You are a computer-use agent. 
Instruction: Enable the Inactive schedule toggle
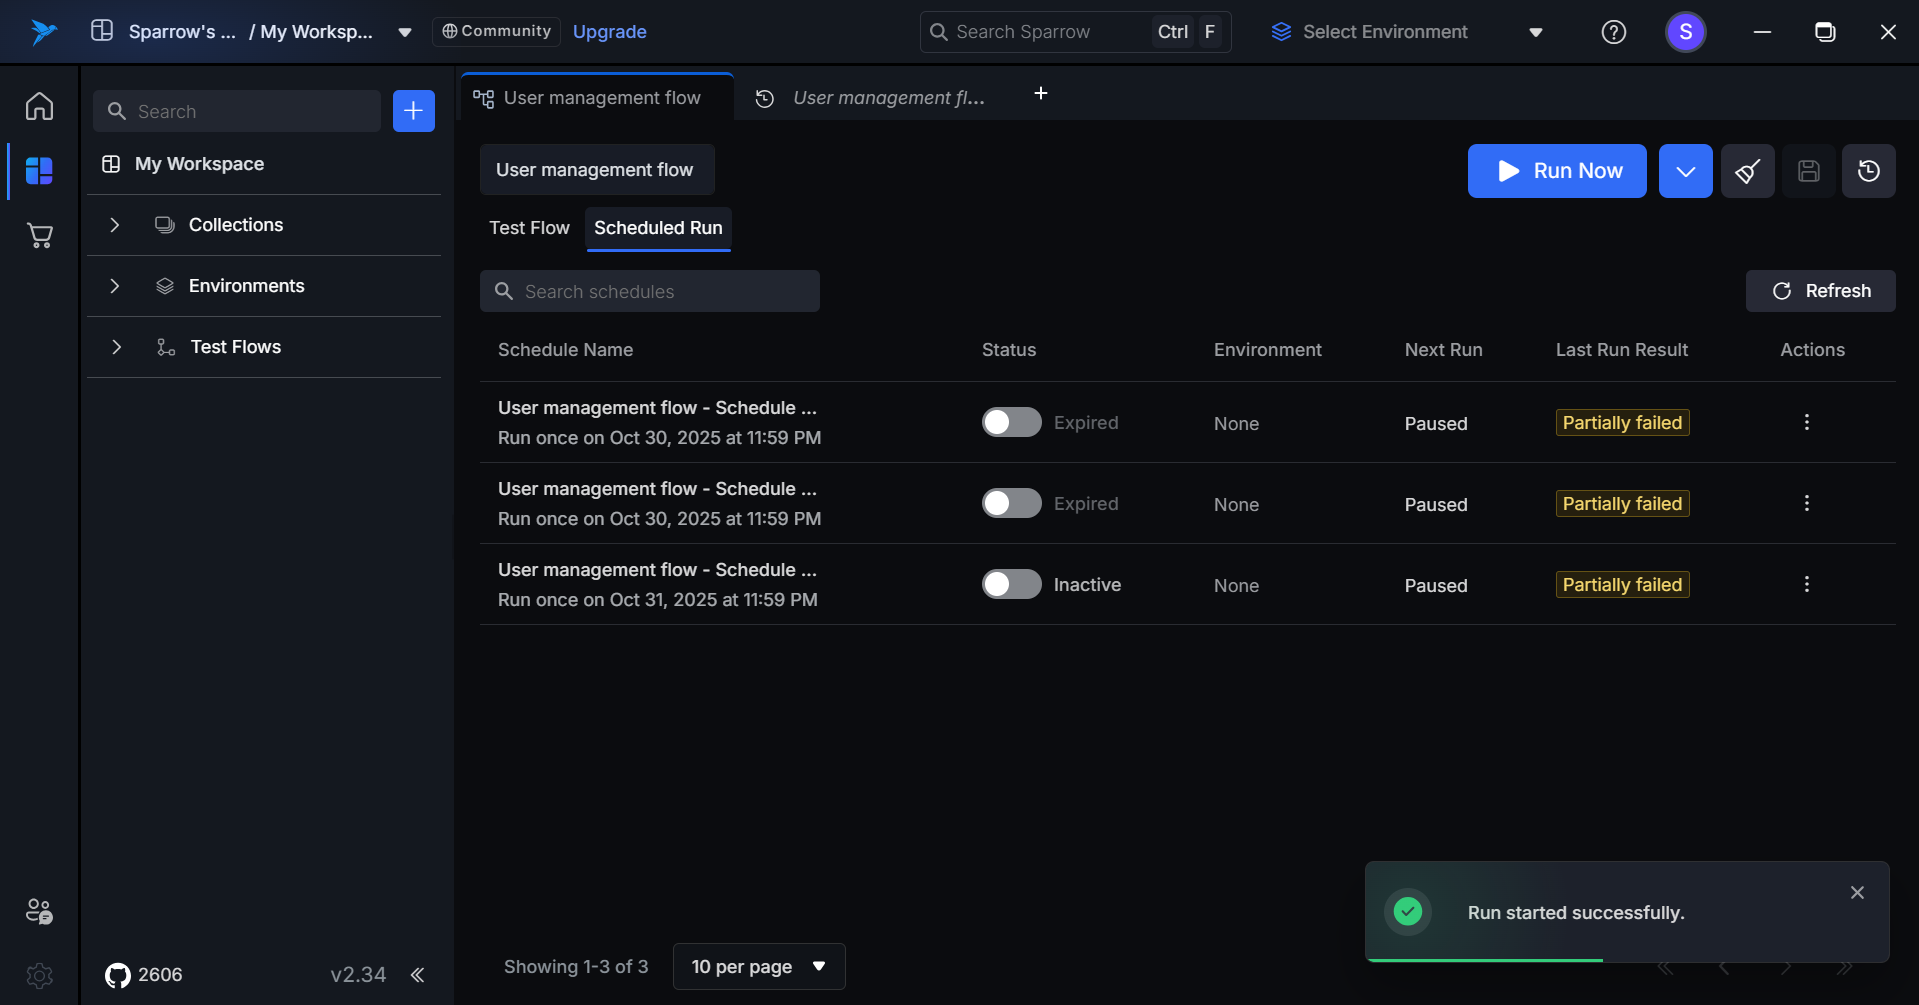(1011, 584)
